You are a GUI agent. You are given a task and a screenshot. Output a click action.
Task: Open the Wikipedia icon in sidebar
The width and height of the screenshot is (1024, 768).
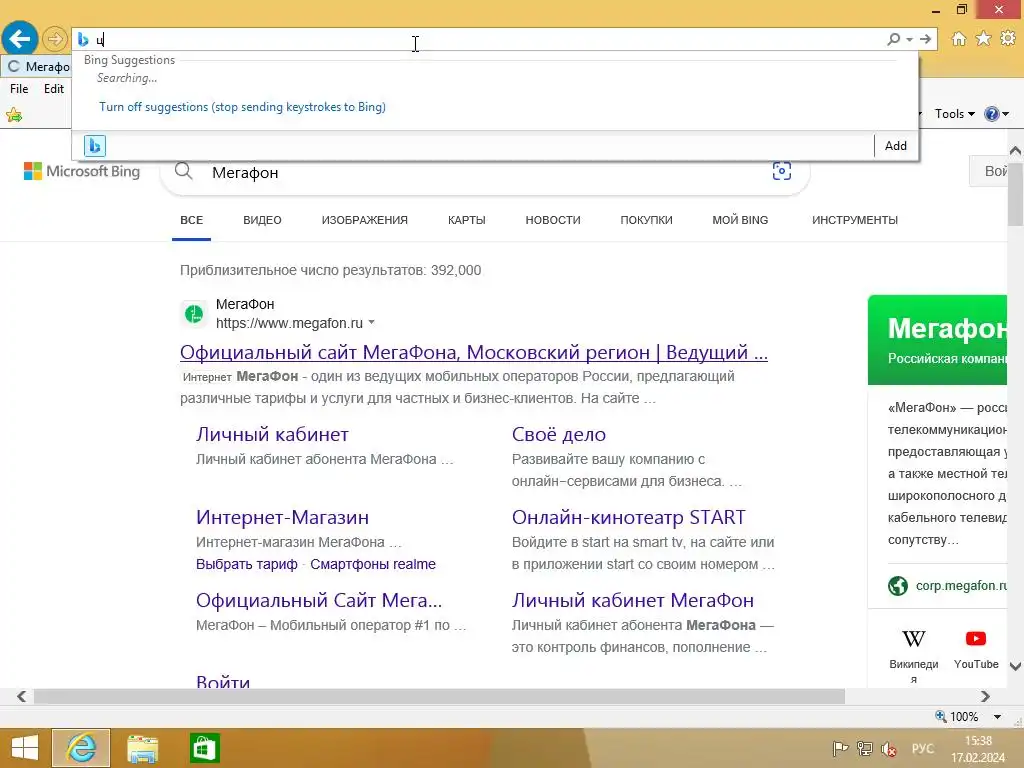[914, 639]
